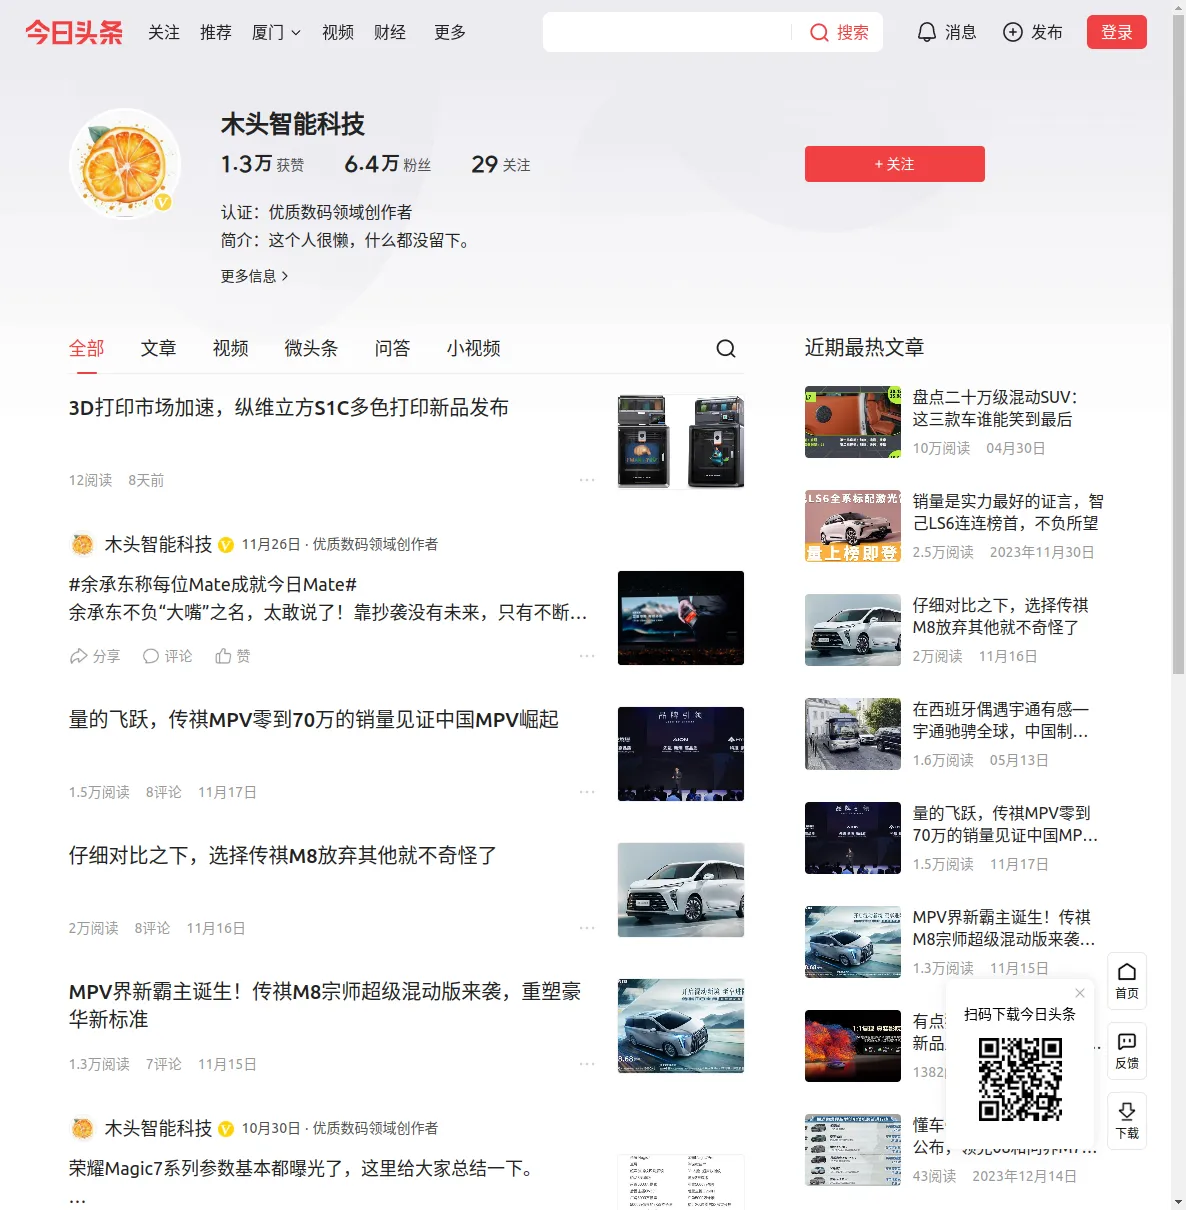Open article 量的飞跃，传祺MPV零到70万
This screenshot has width=1186, height=1210.
pyautogui.click(x=314, y=720)
